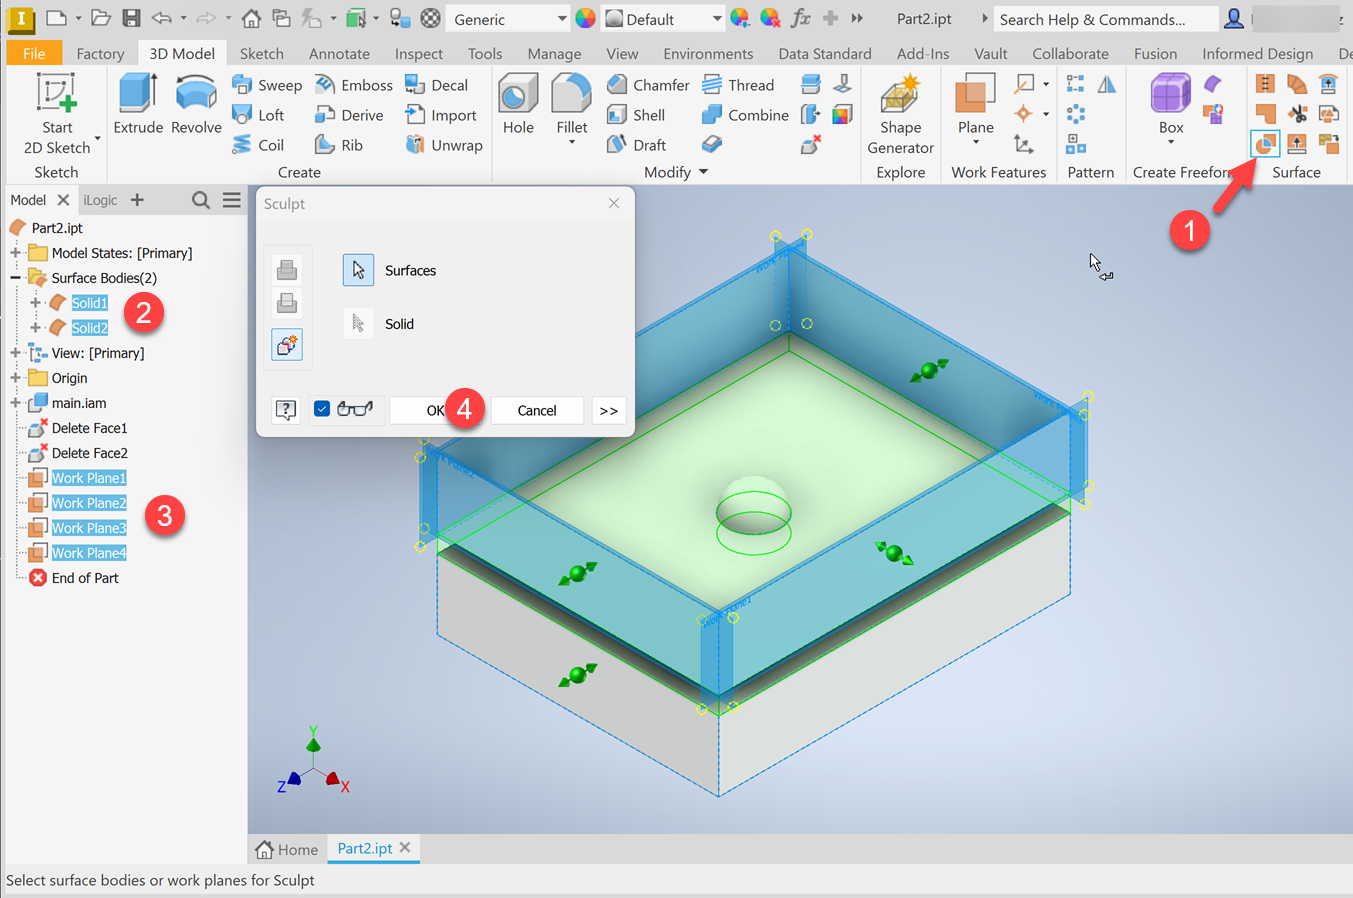Select the Surfaces mode in the Sculpt dialog
1353x898 pixels.
pyautogui.click(x=358, y=270)
